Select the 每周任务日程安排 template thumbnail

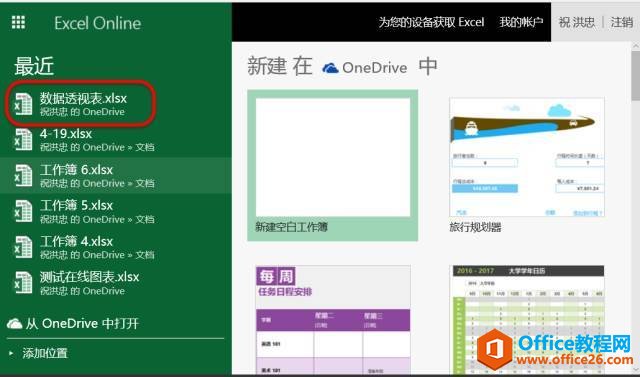pyautogui.click(x=333, y=321)
